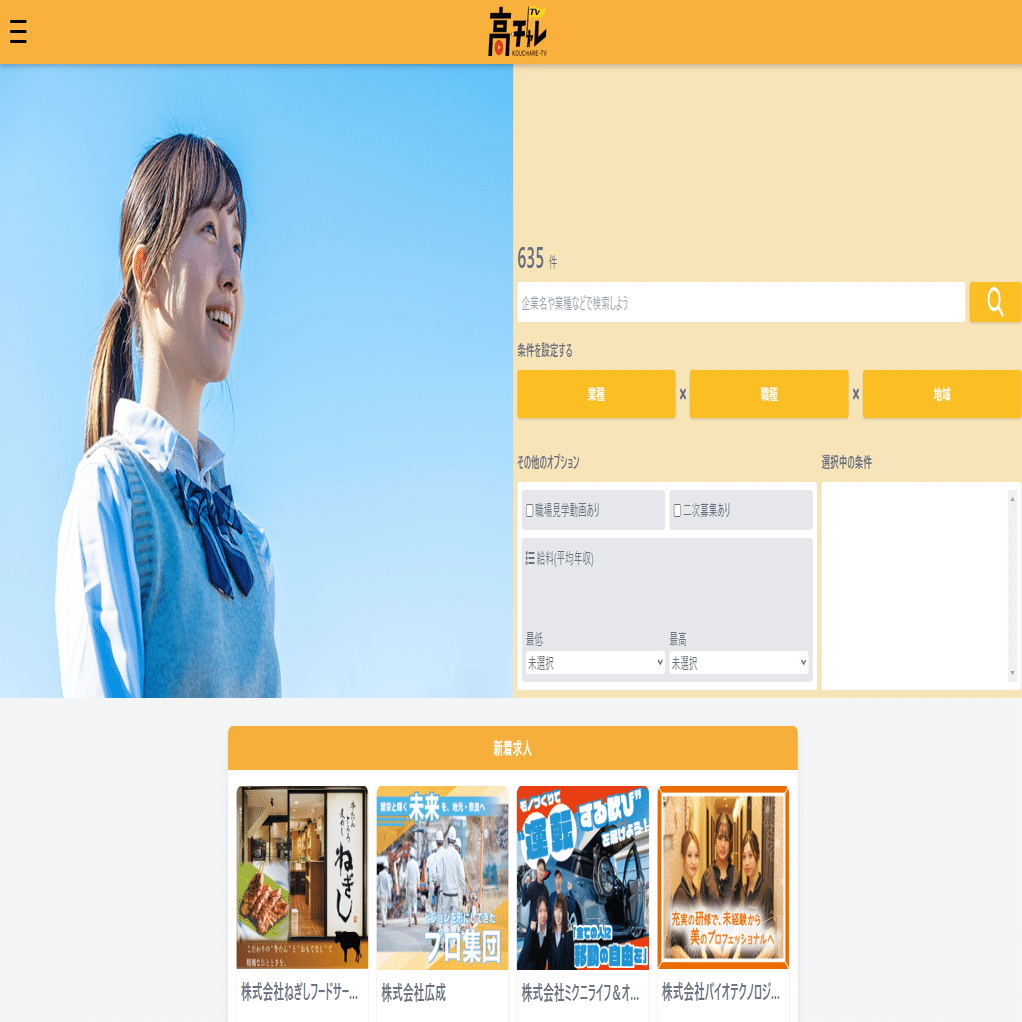Click the 株式会社ねぎしフードサー... company name

tap(299, 993)
